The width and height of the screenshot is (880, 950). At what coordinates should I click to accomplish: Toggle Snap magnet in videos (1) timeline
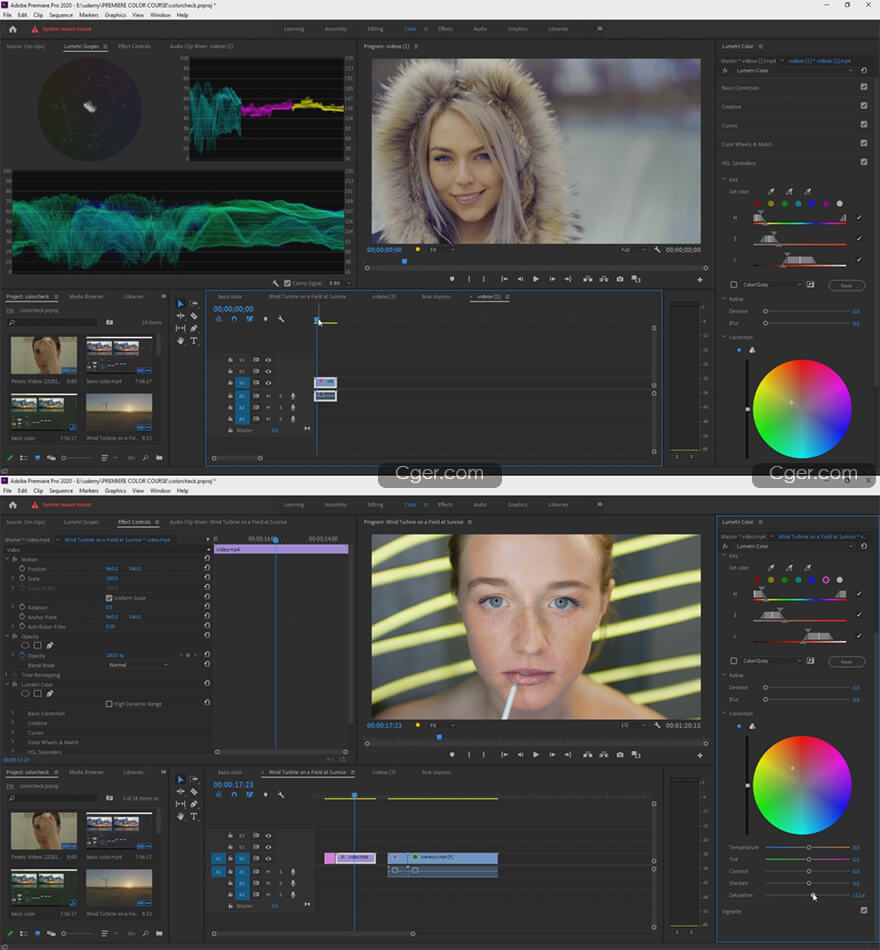[234, 319]
